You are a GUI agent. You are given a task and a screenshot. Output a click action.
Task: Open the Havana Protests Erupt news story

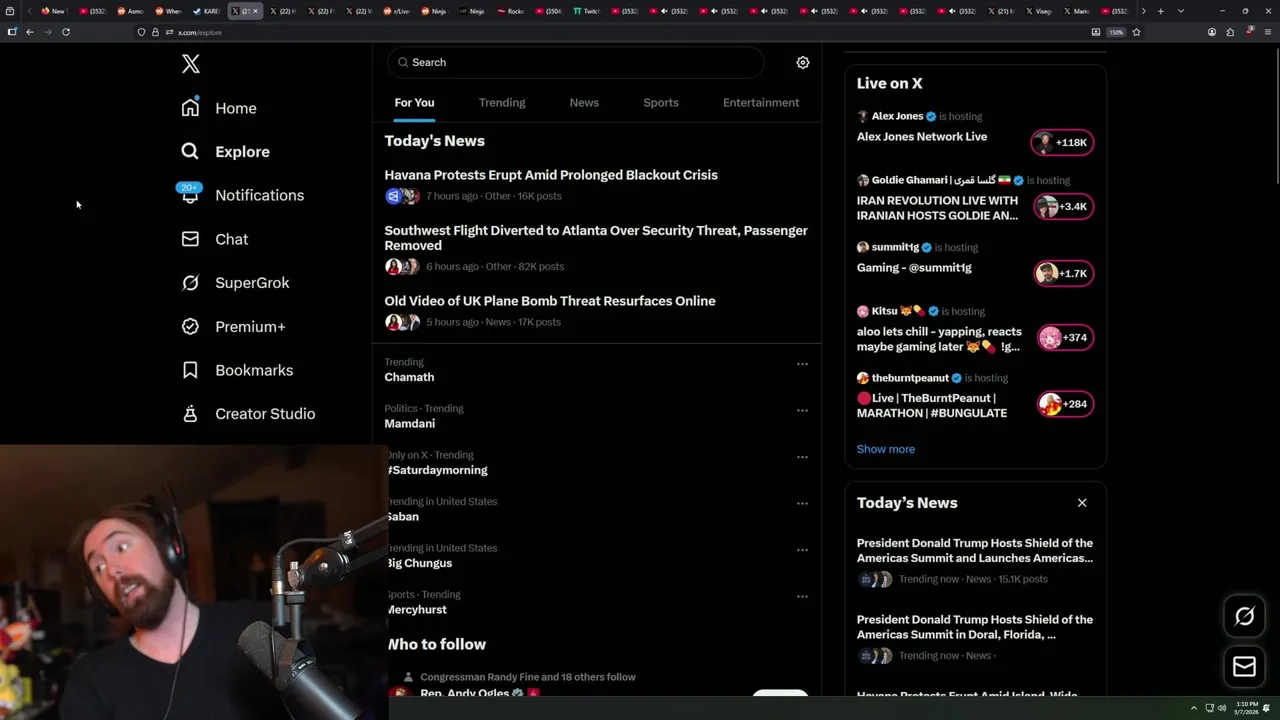(551, 175)
